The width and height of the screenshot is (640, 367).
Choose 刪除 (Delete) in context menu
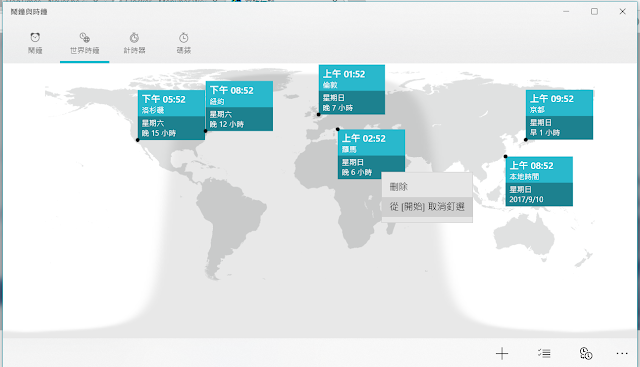pyautogui.click(x=427, y=187)
